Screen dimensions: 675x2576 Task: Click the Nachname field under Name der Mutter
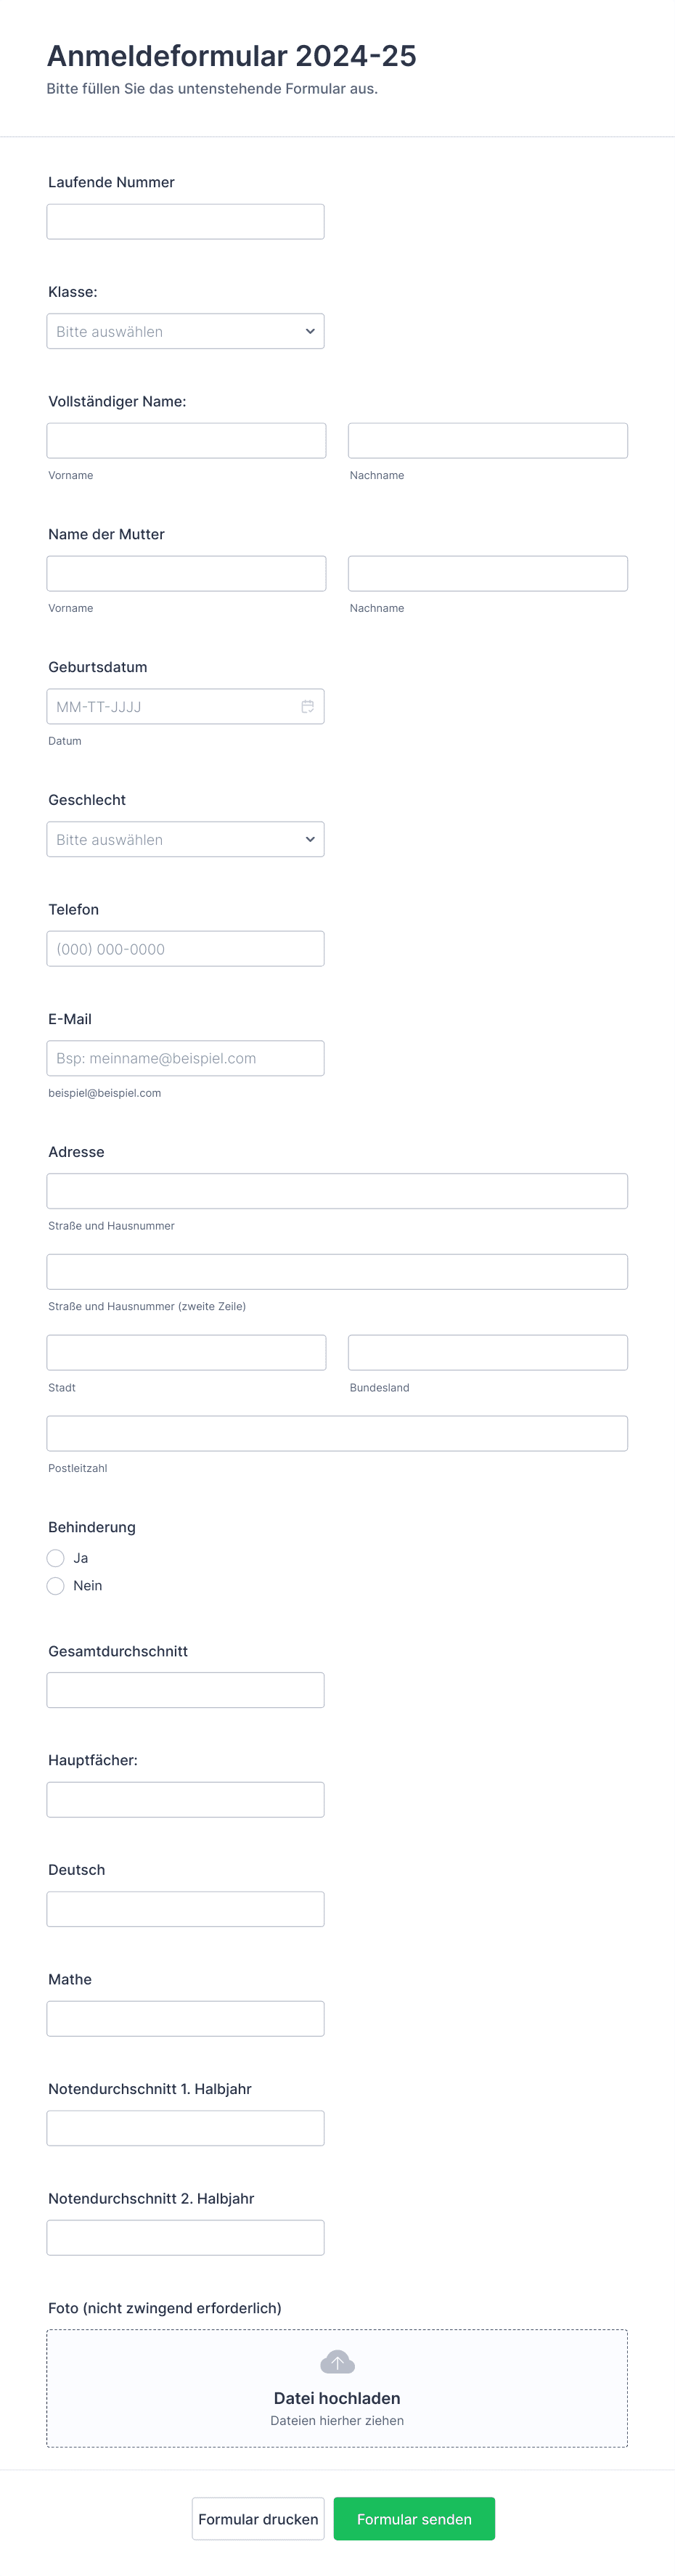point(487,573)
